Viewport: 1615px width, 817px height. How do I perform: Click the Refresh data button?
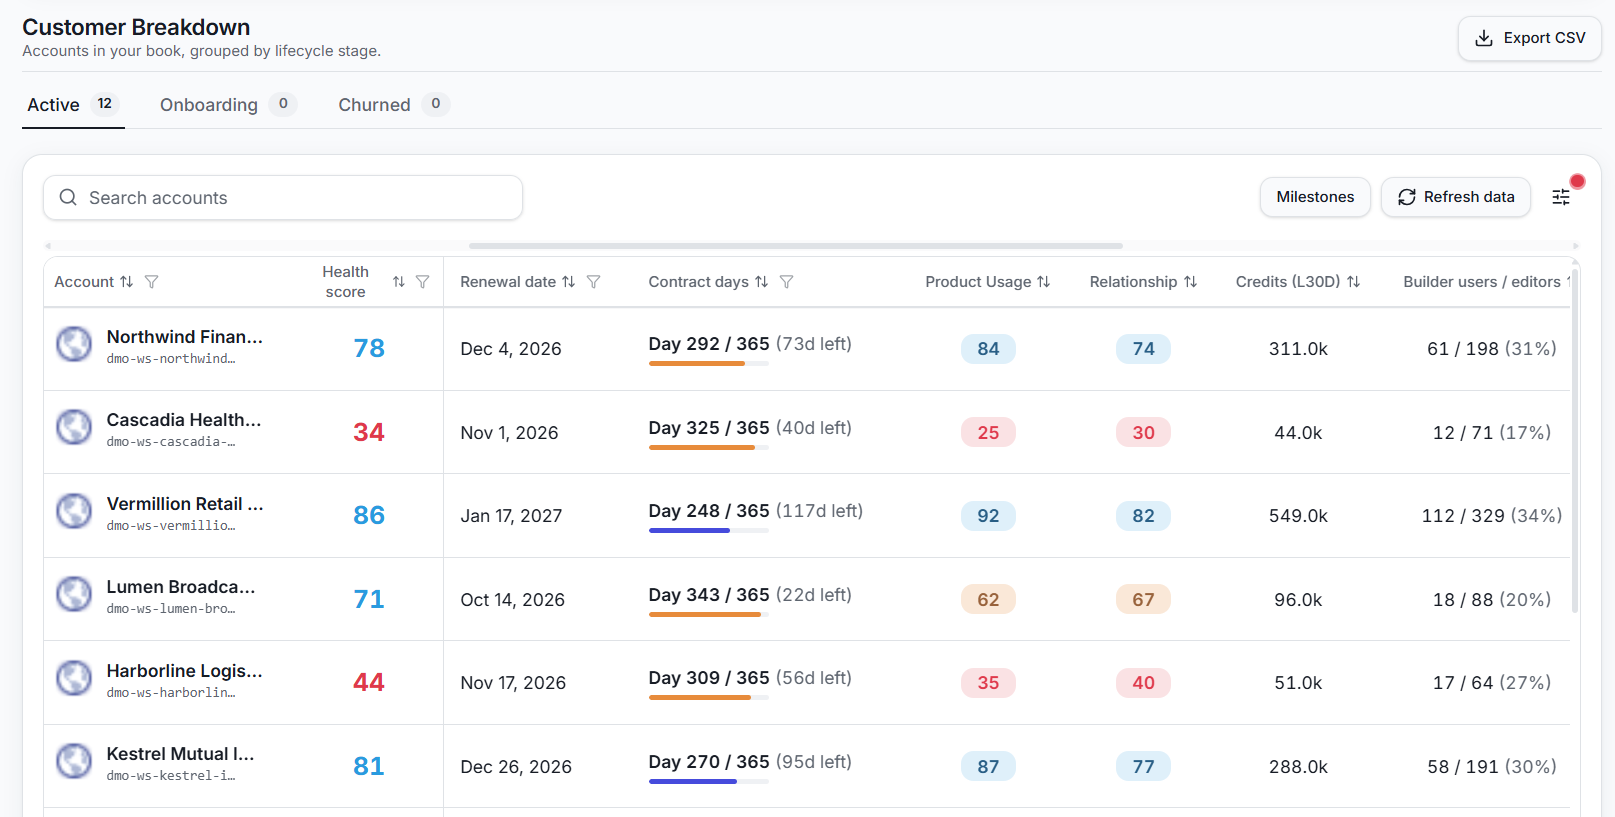(1456, 197)
